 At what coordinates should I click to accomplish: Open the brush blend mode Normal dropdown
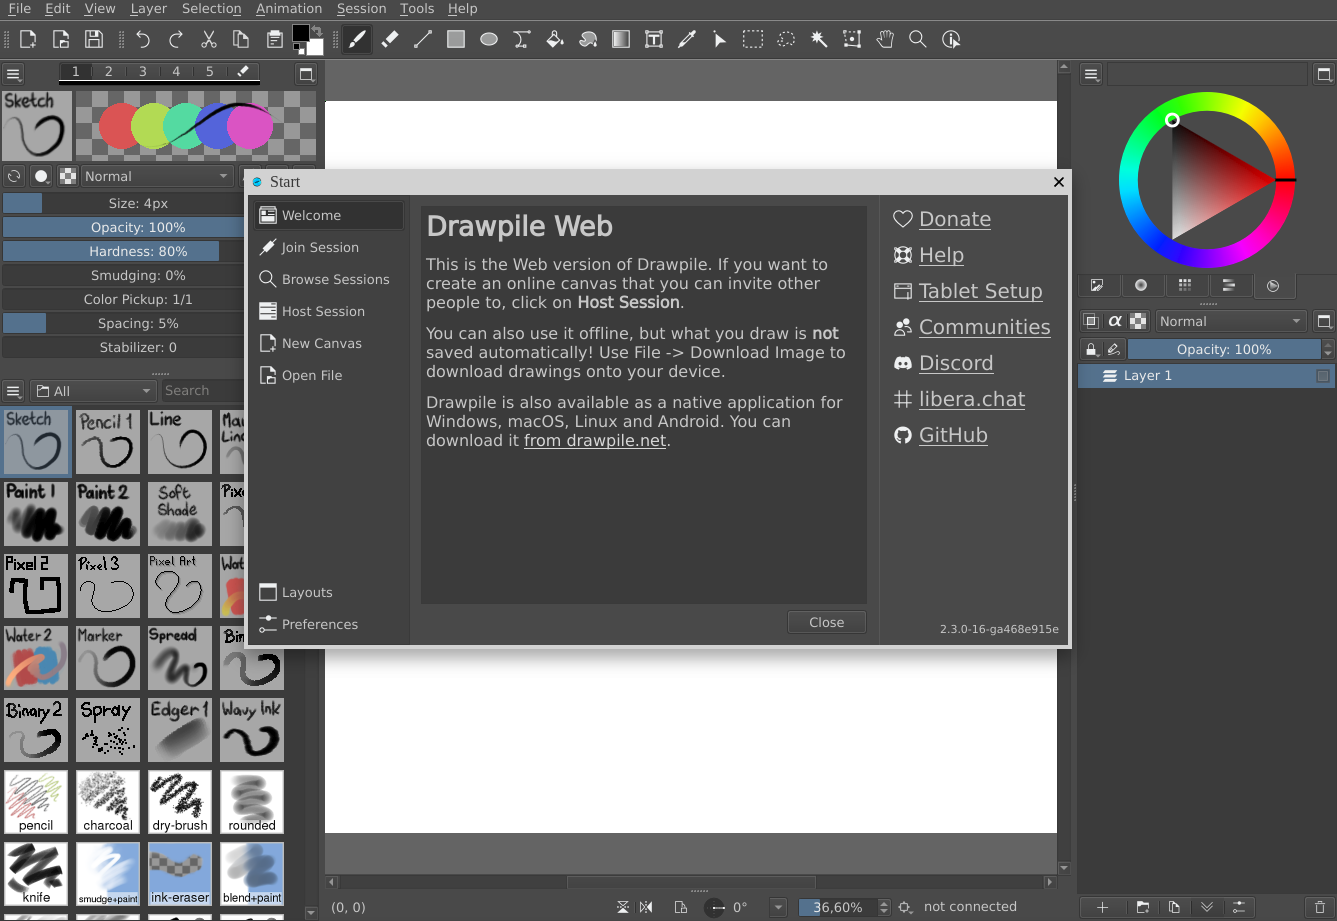pyautogui.click(x=157, y=176)
